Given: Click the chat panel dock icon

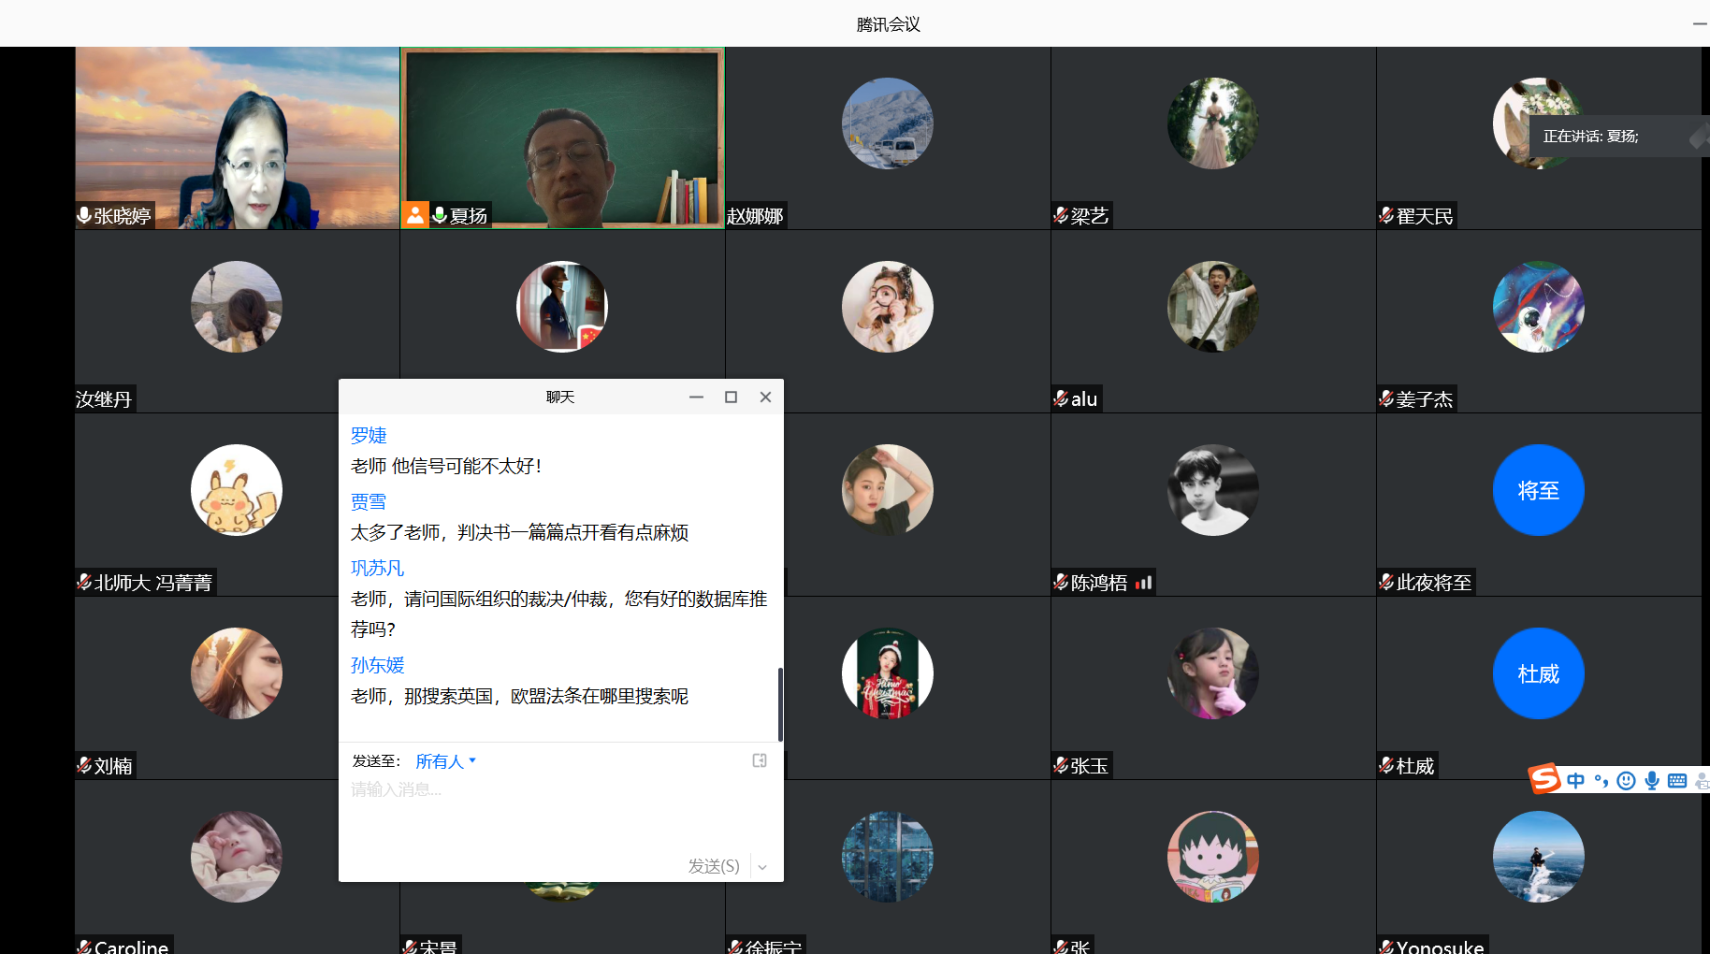Looking at the screenshot, I should [759, 761].
